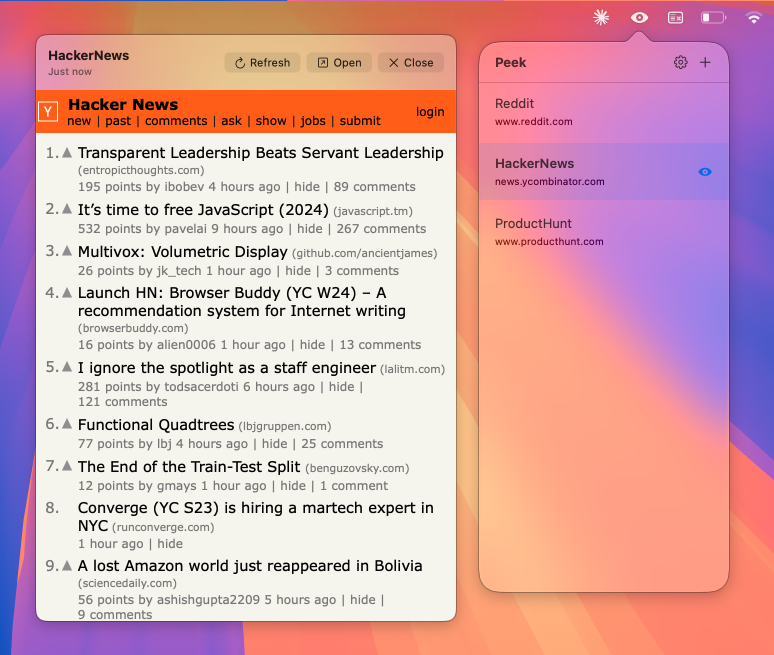Refresh the HackerNews preview

(262, 63)
